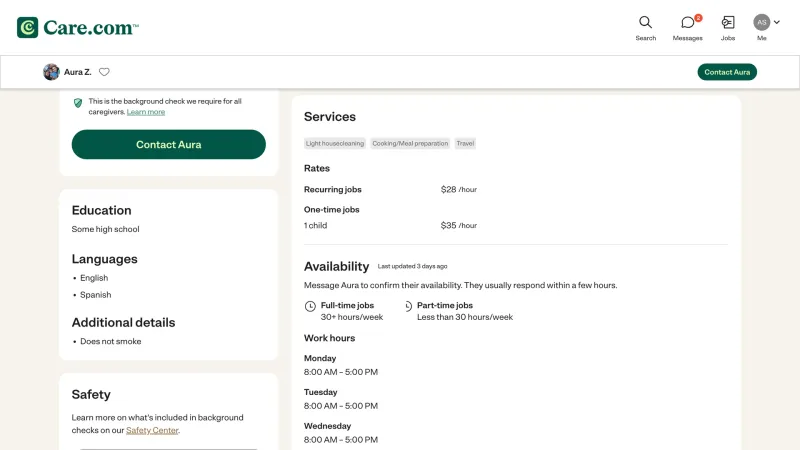The image size is (800, 450).
Task: Click Tuesday's 8:00 AM – 5:00 PM hours
Action: tap(341, 406)
